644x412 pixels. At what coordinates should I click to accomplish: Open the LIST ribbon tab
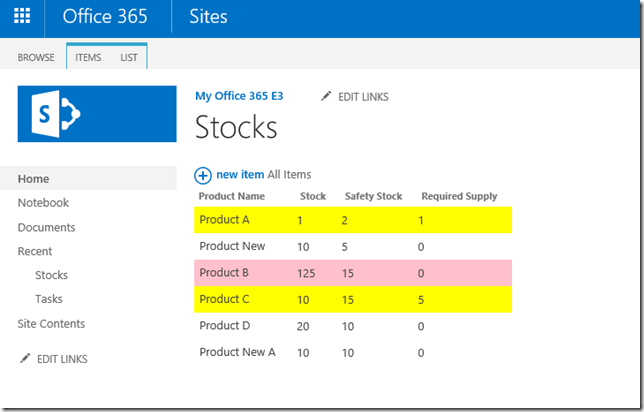[128, 58]
